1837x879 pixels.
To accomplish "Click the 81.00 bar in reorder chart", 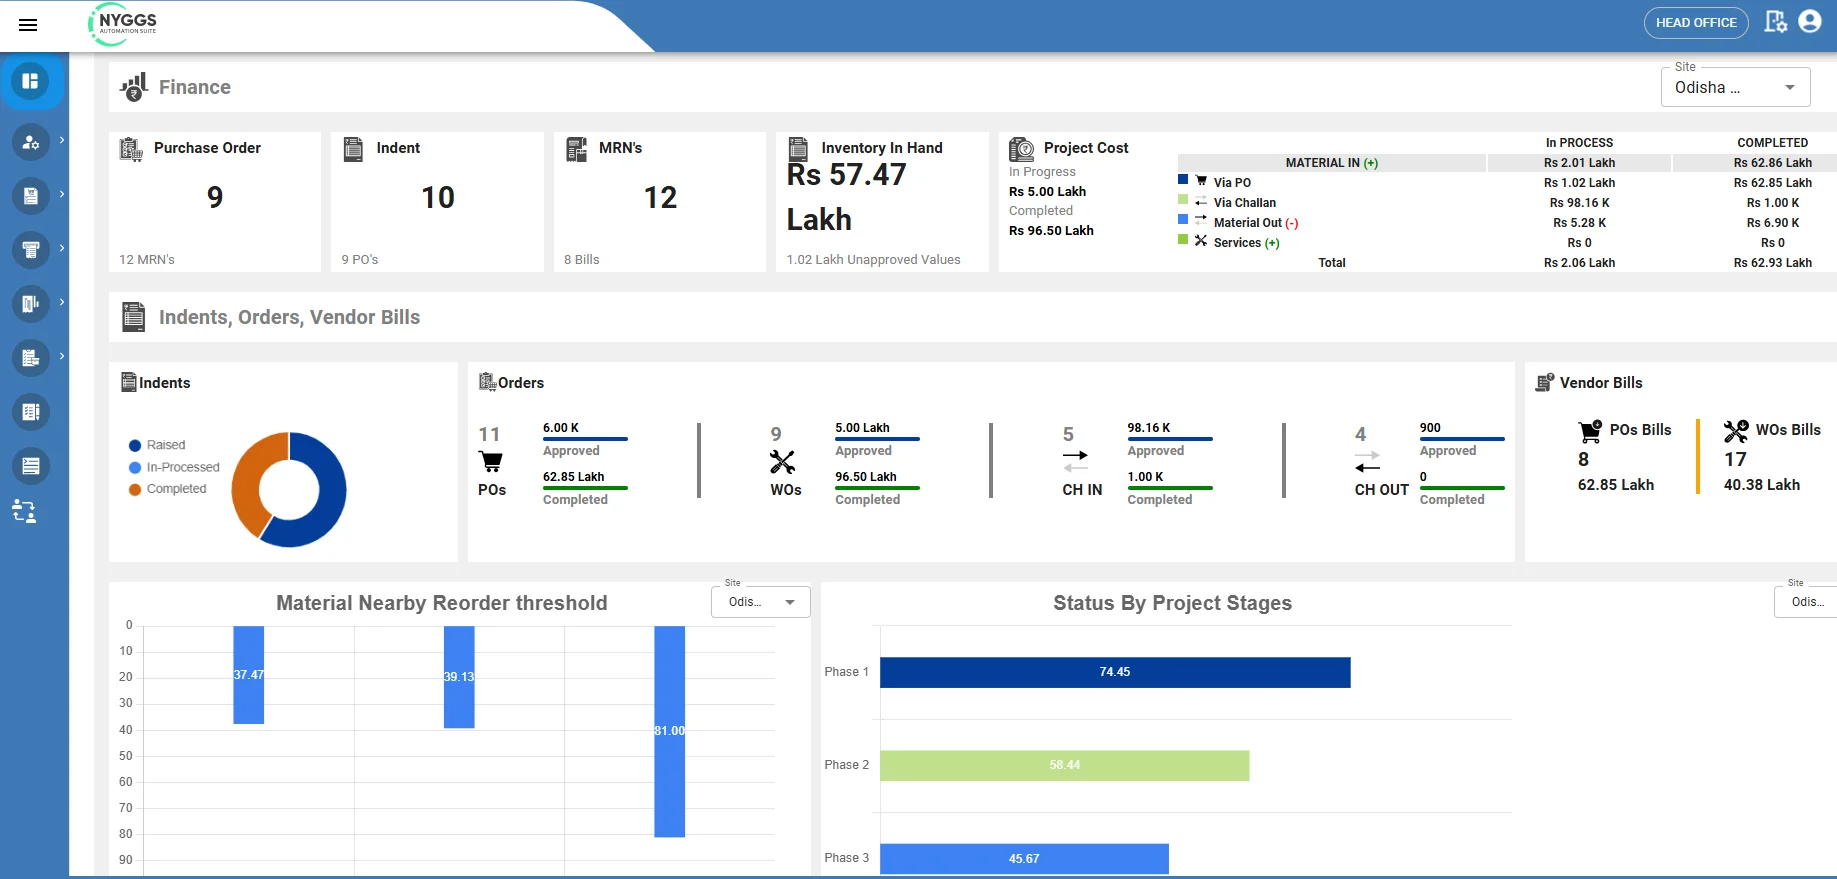I will click(x=670, y=731).
